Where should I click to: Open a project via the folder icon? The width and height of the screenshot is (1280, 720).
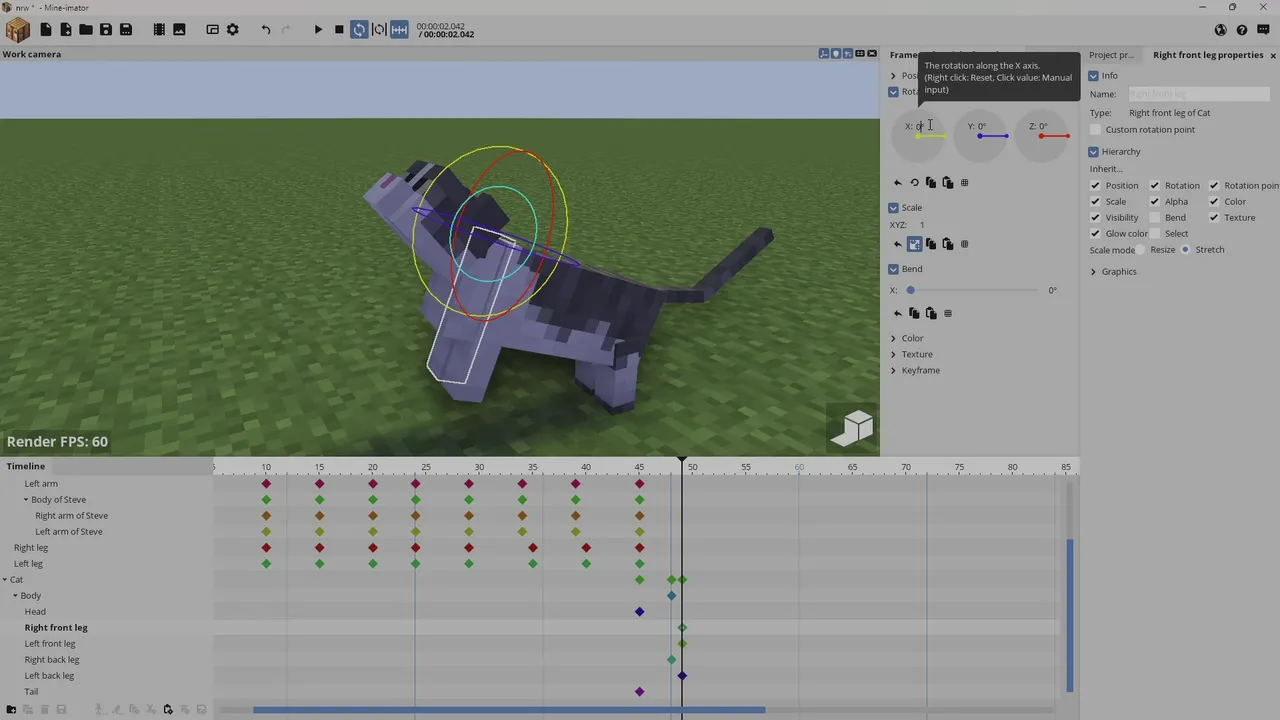(86, 30)
